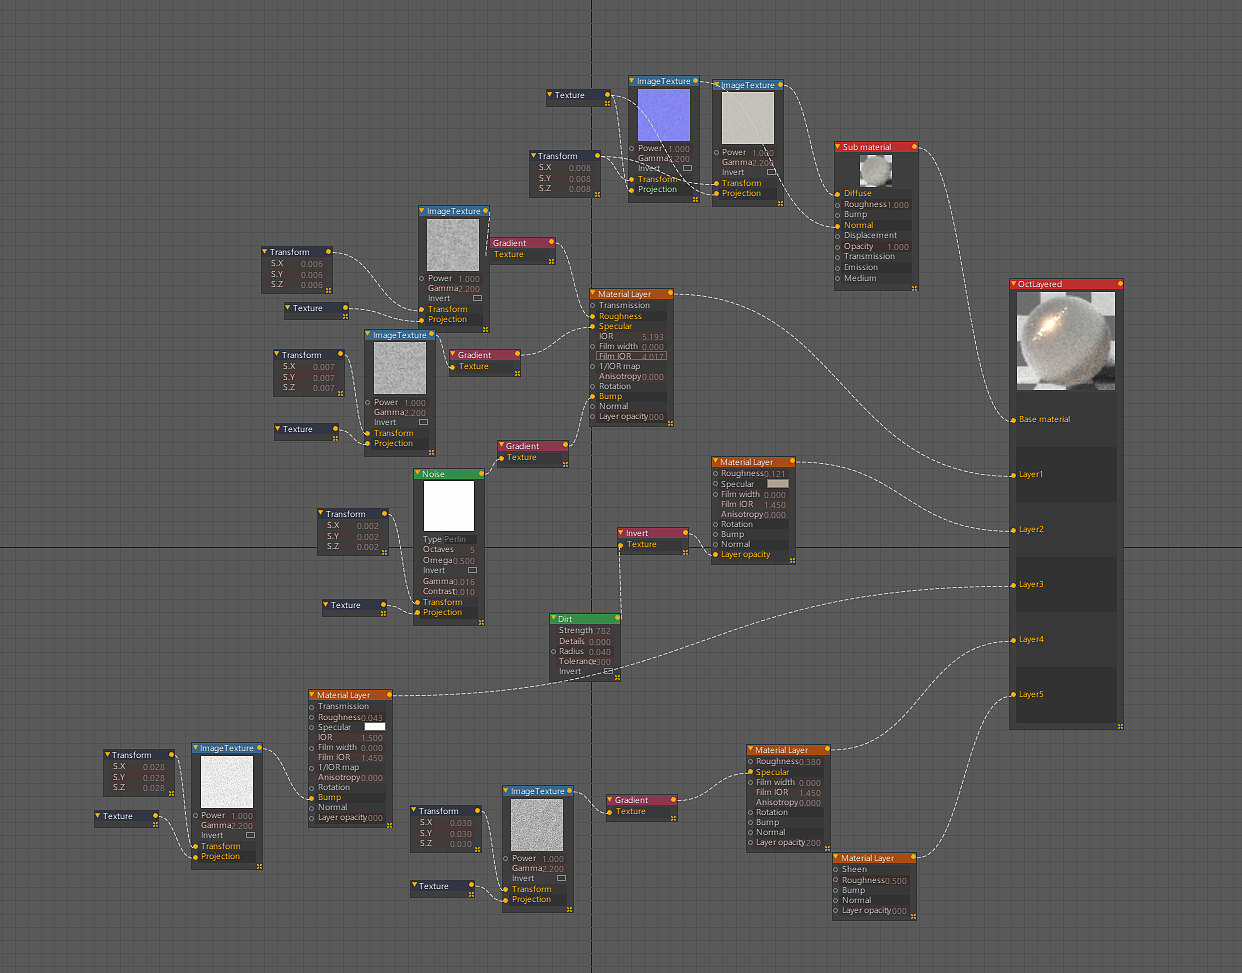
Task: Collapse the Transform node with 0.002 values
Action: pos(322,514)
